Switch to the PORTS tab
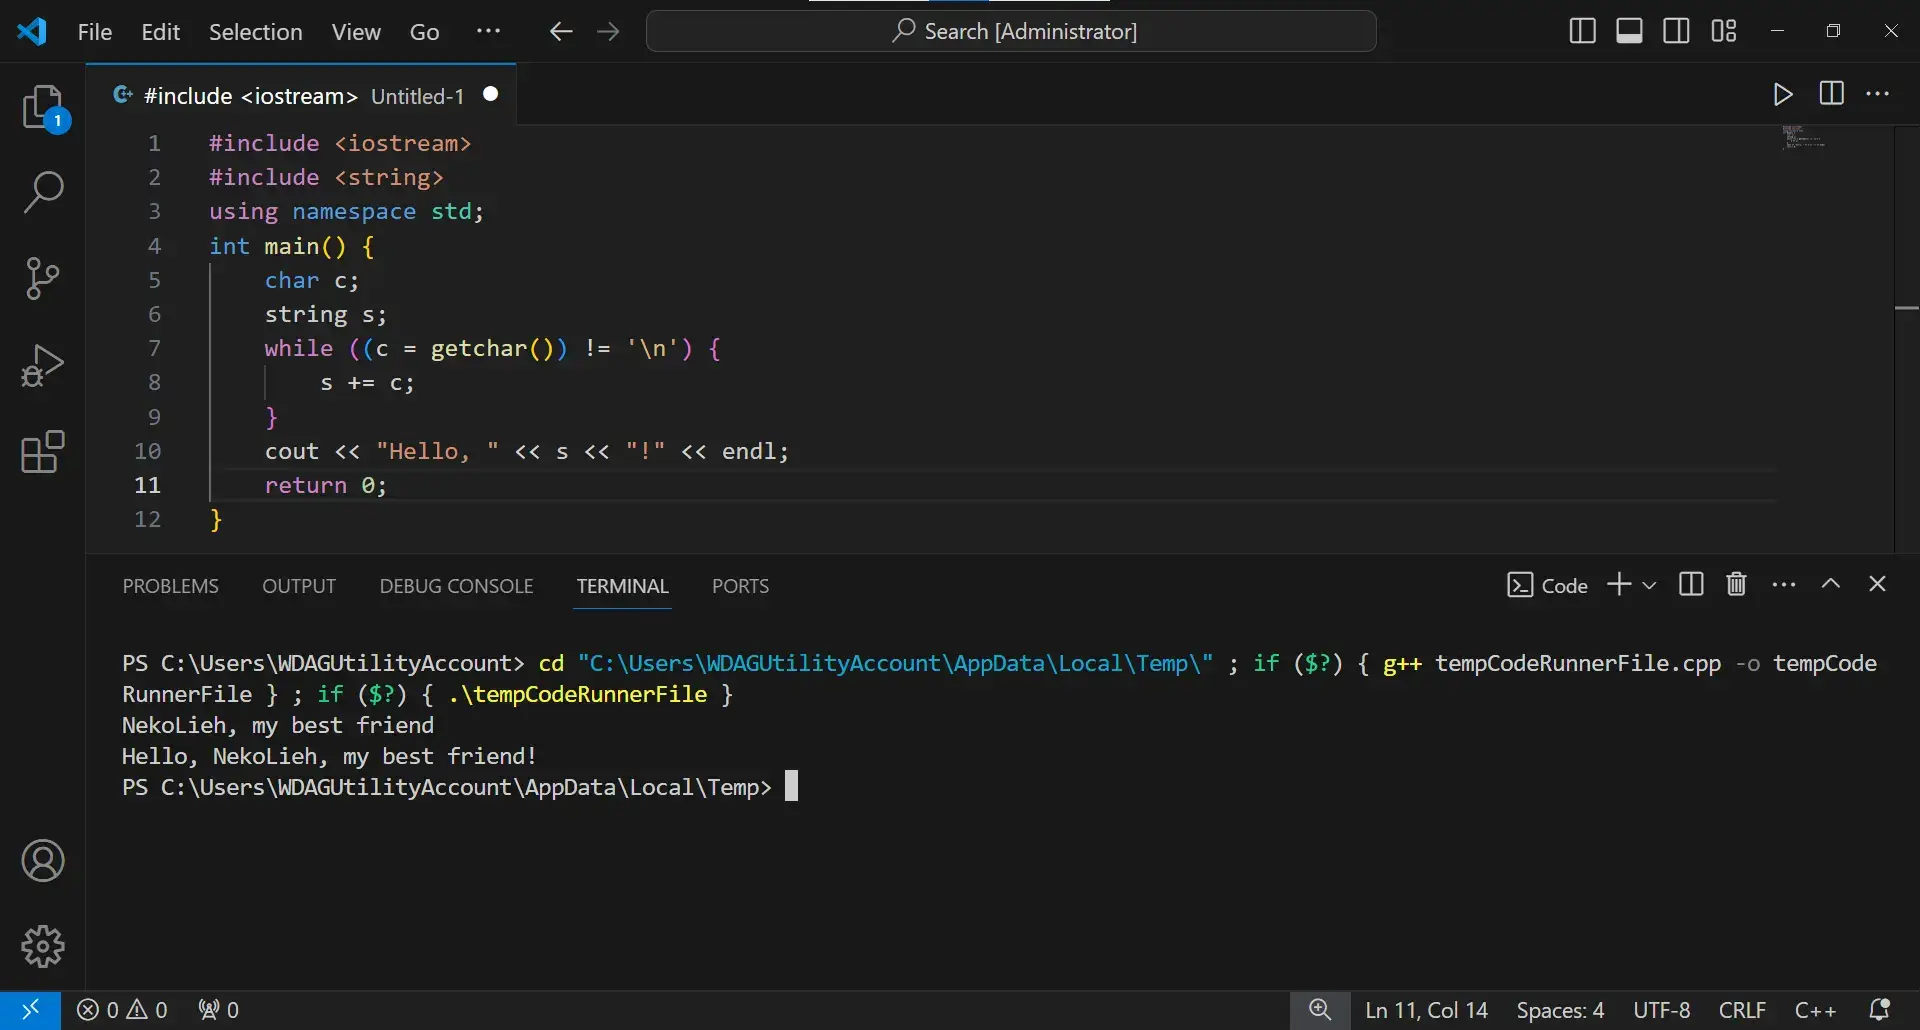The image size is (1920, 1030). coord(740,586)
